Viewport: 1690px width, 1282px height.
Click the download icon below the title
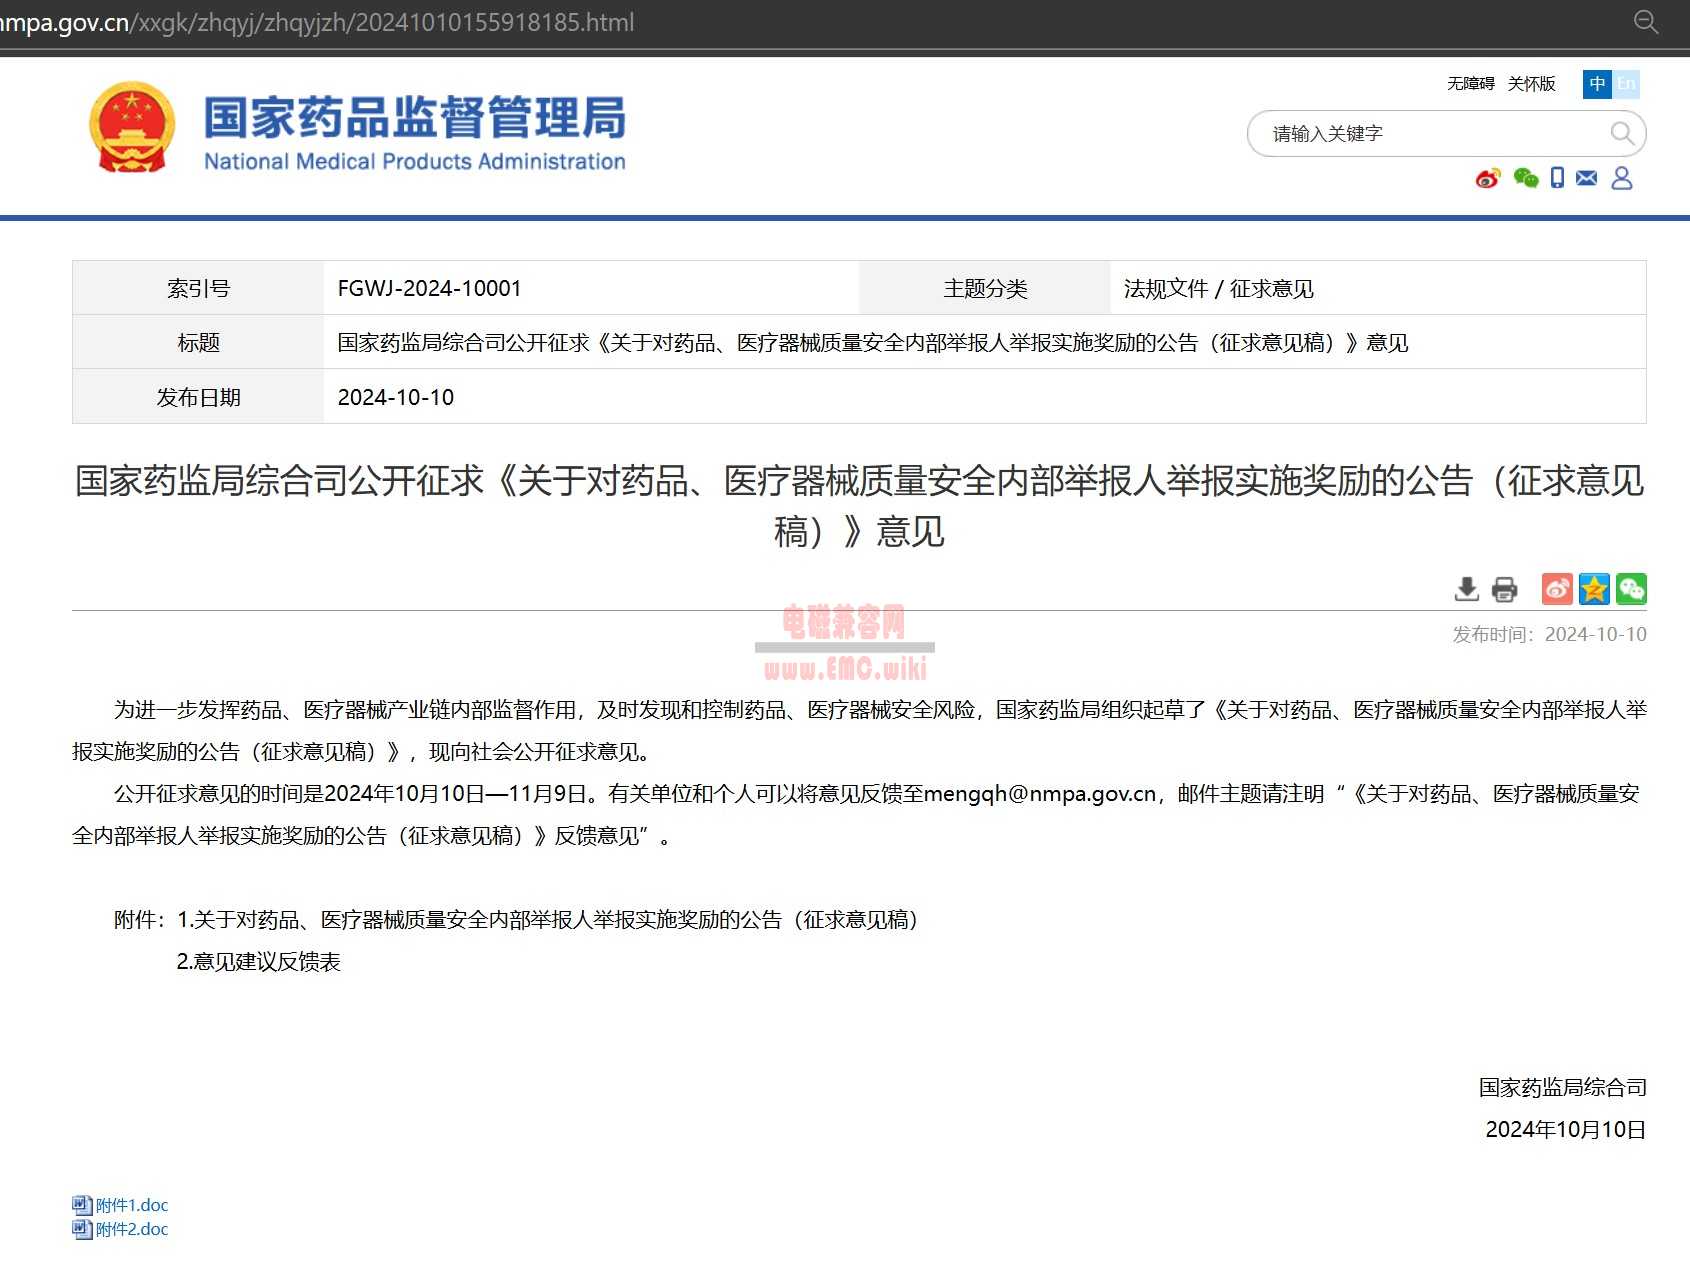tap(1466, 589)
